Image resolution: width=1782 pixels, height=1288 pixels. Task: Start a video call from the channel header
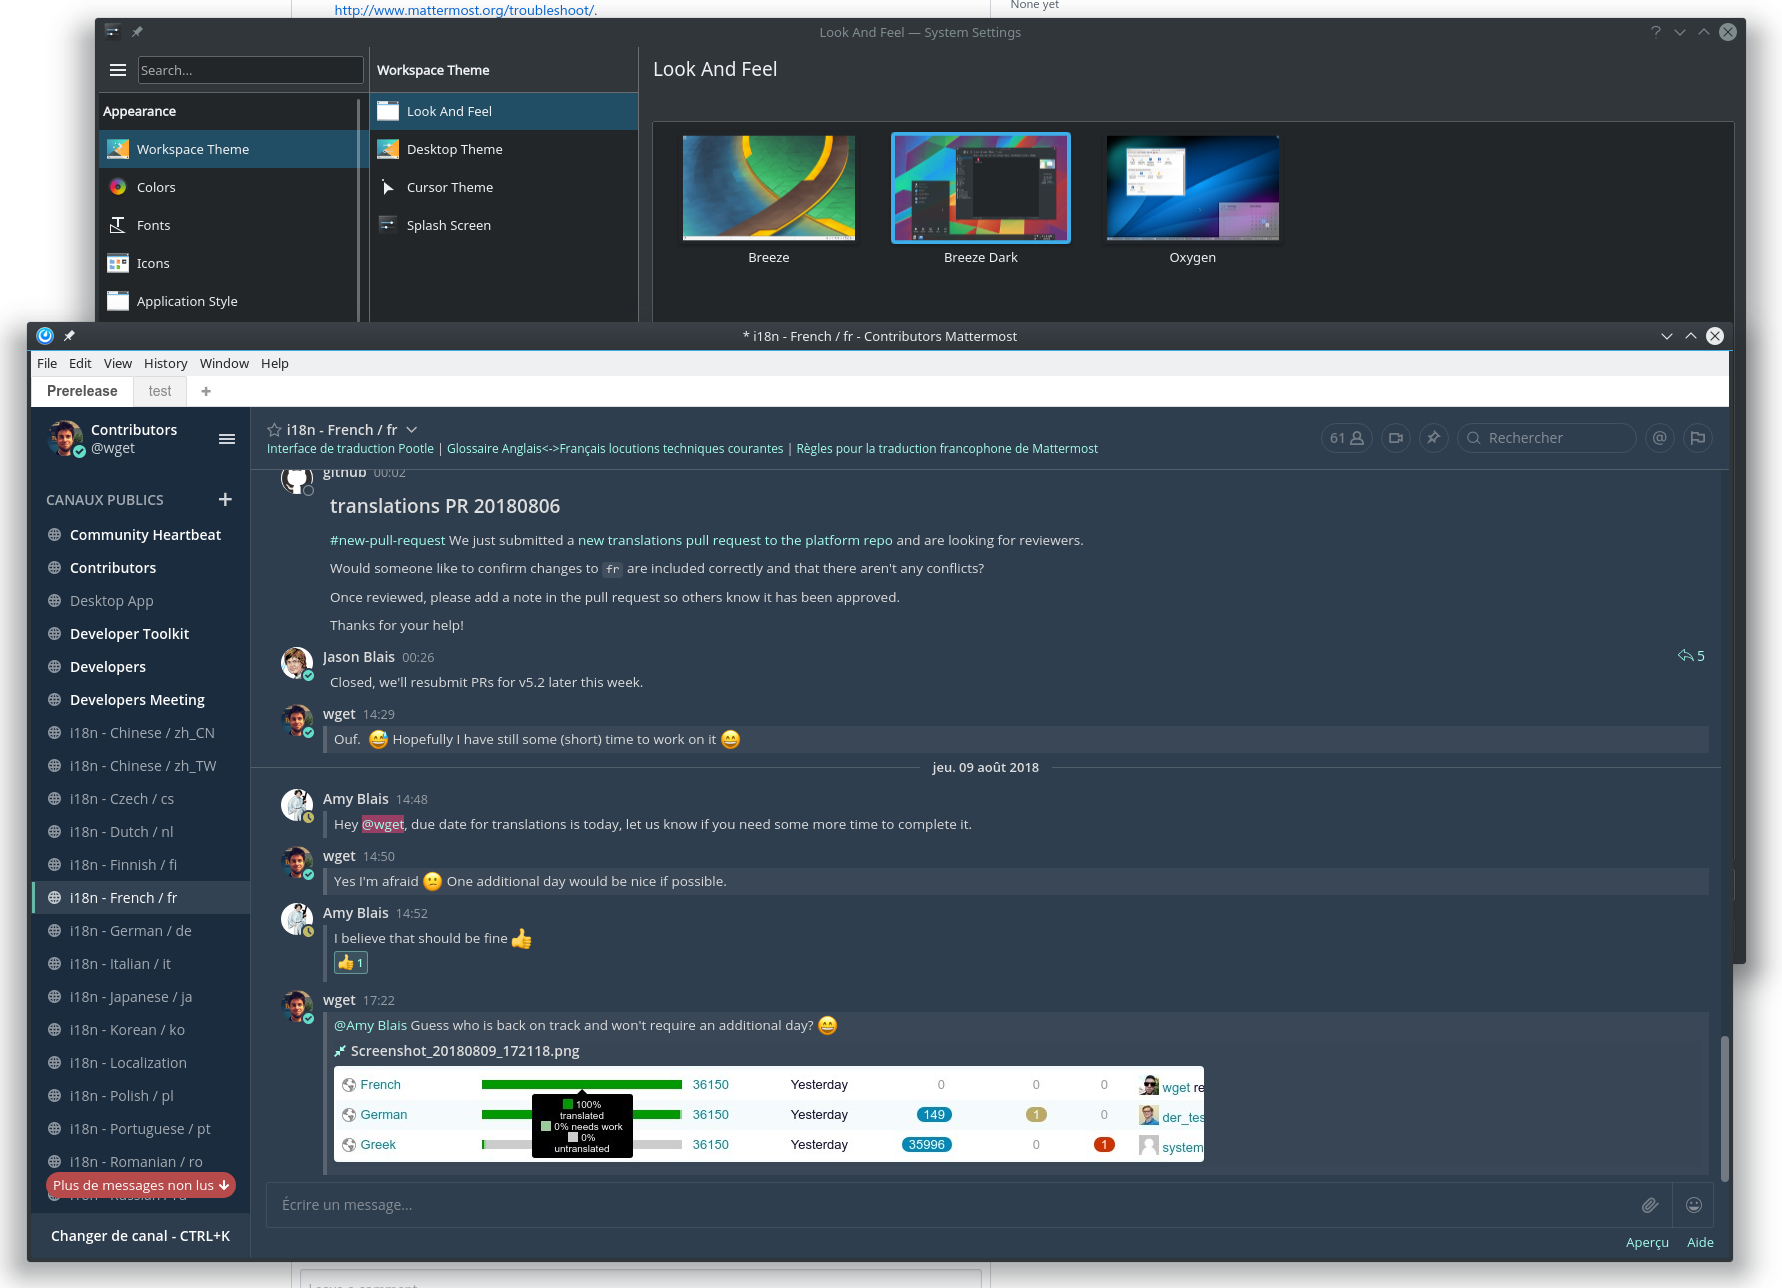tap(1395, 438)
